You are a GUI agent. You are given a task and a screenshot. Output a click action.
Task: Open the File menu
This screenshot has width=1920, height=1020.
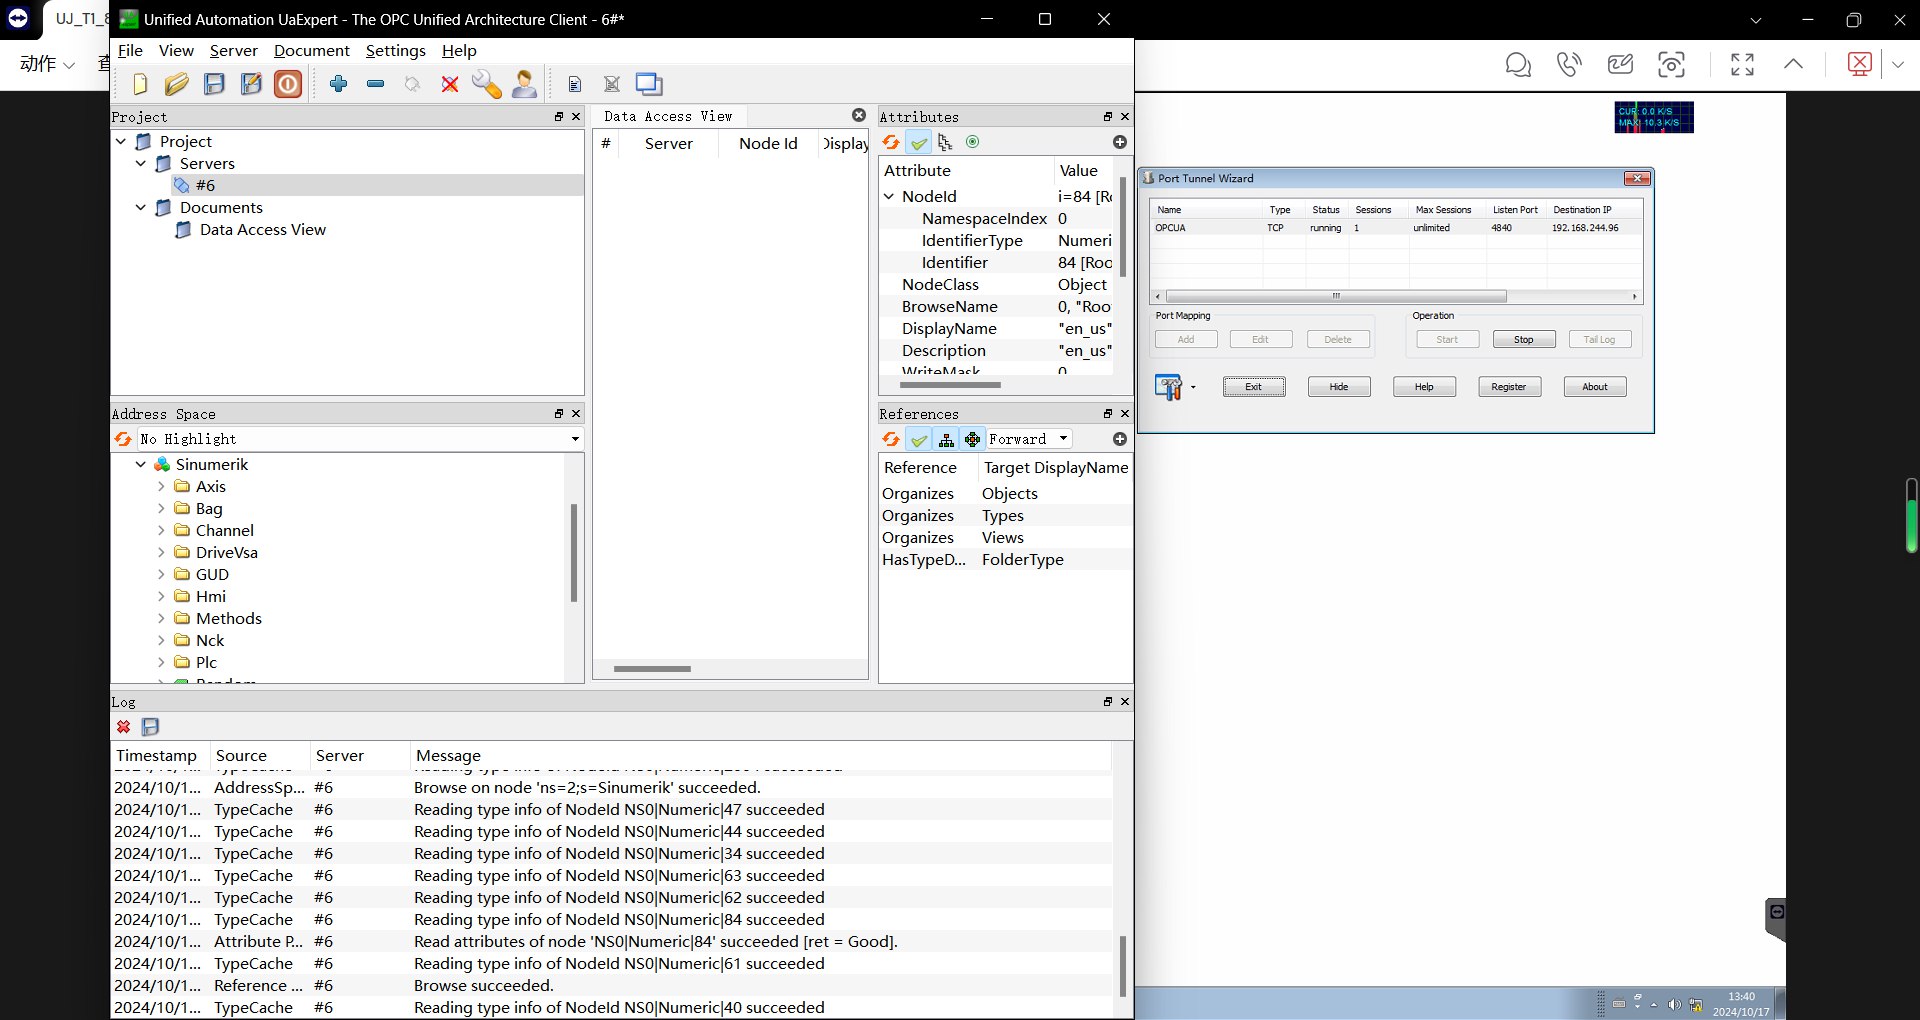click(x=130, y=51)
